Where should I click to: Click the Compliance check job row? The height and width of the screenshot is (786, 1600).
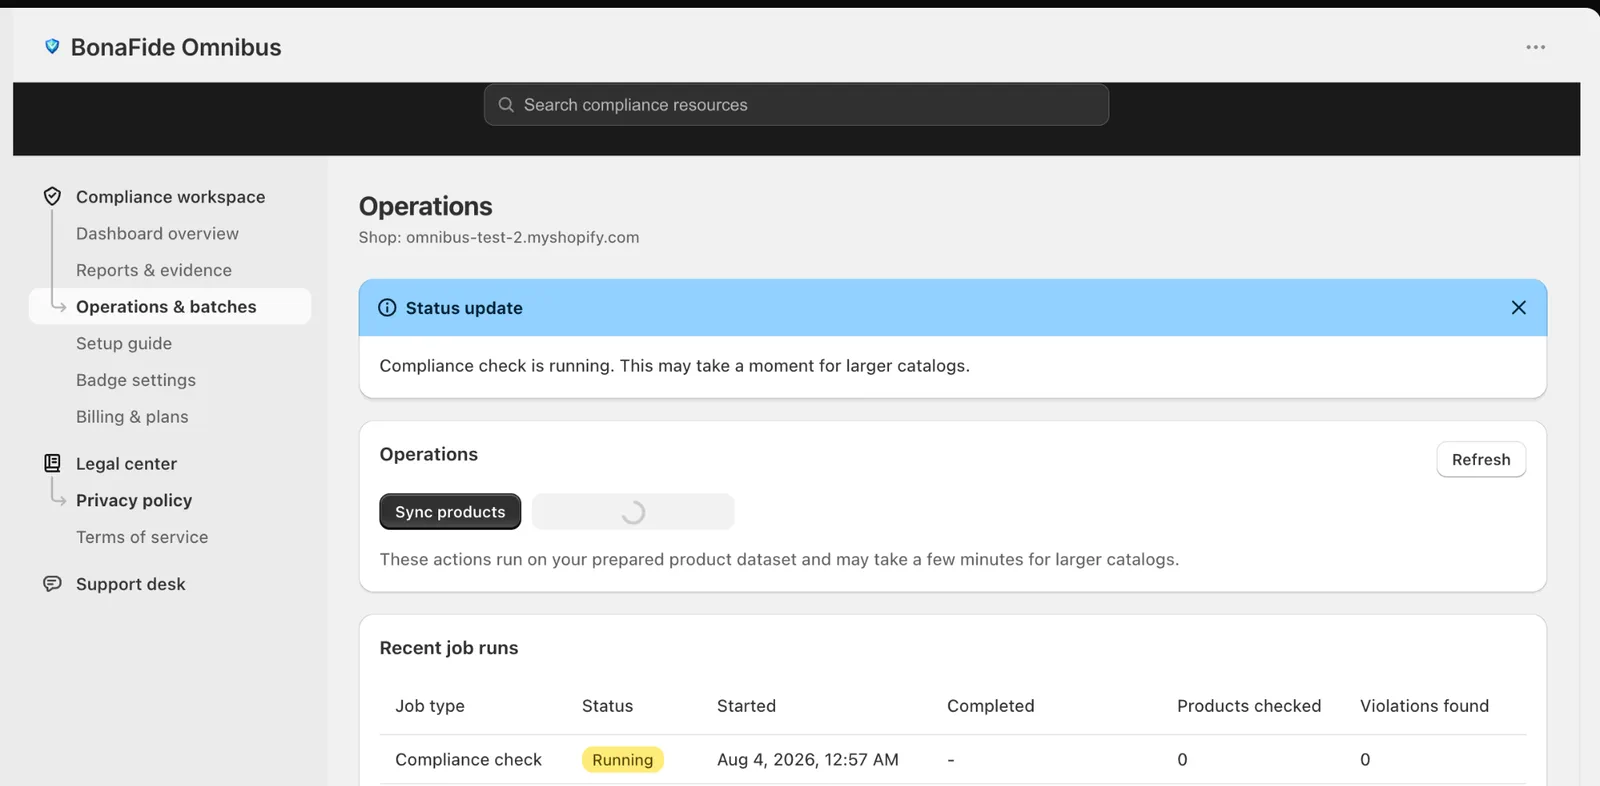953,759
